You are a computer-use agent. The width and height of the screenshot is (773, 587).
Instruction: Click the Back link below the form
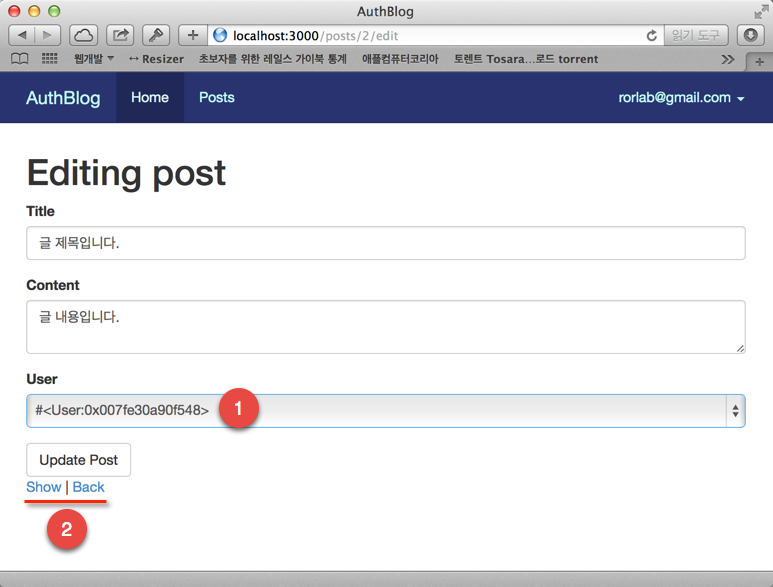(88, 487)
